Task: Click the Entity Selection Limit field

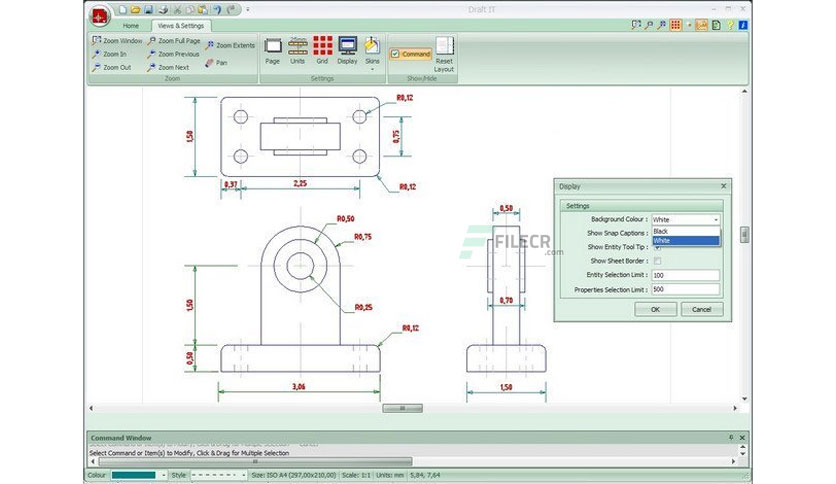Action: point(686,275)
